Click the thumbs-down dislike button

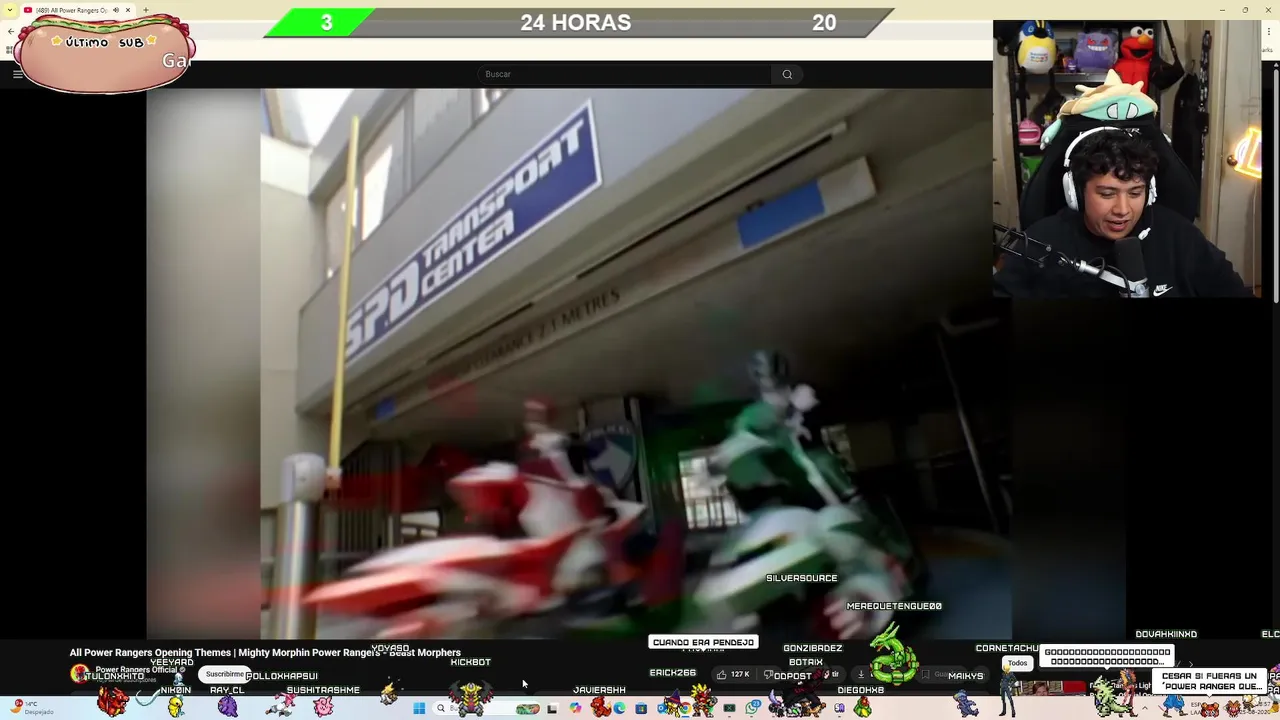pyautogui.click(x=767, y=675)
